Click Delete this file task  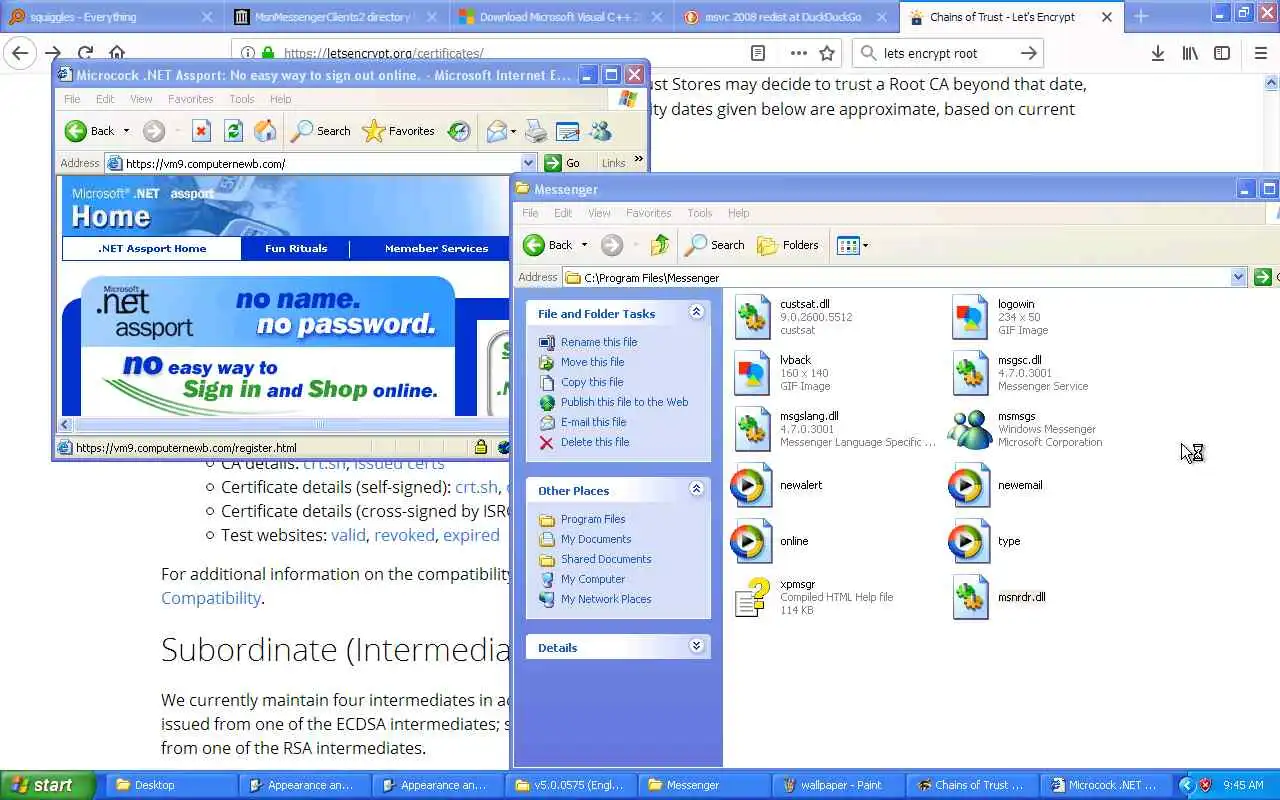(594, 442)
